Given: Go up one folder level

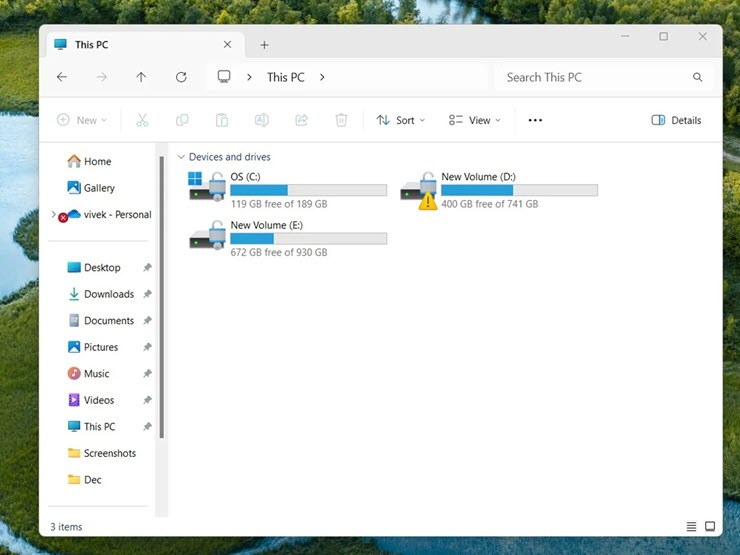Looking at the screenshot, I should [141, 77].
